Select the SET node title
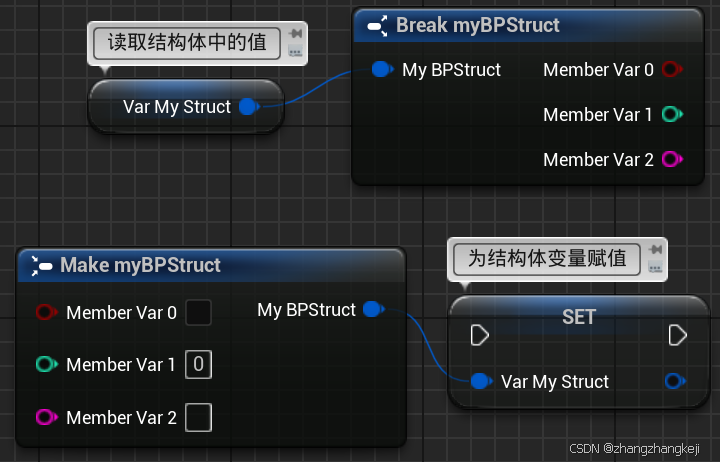 point(579,317)
